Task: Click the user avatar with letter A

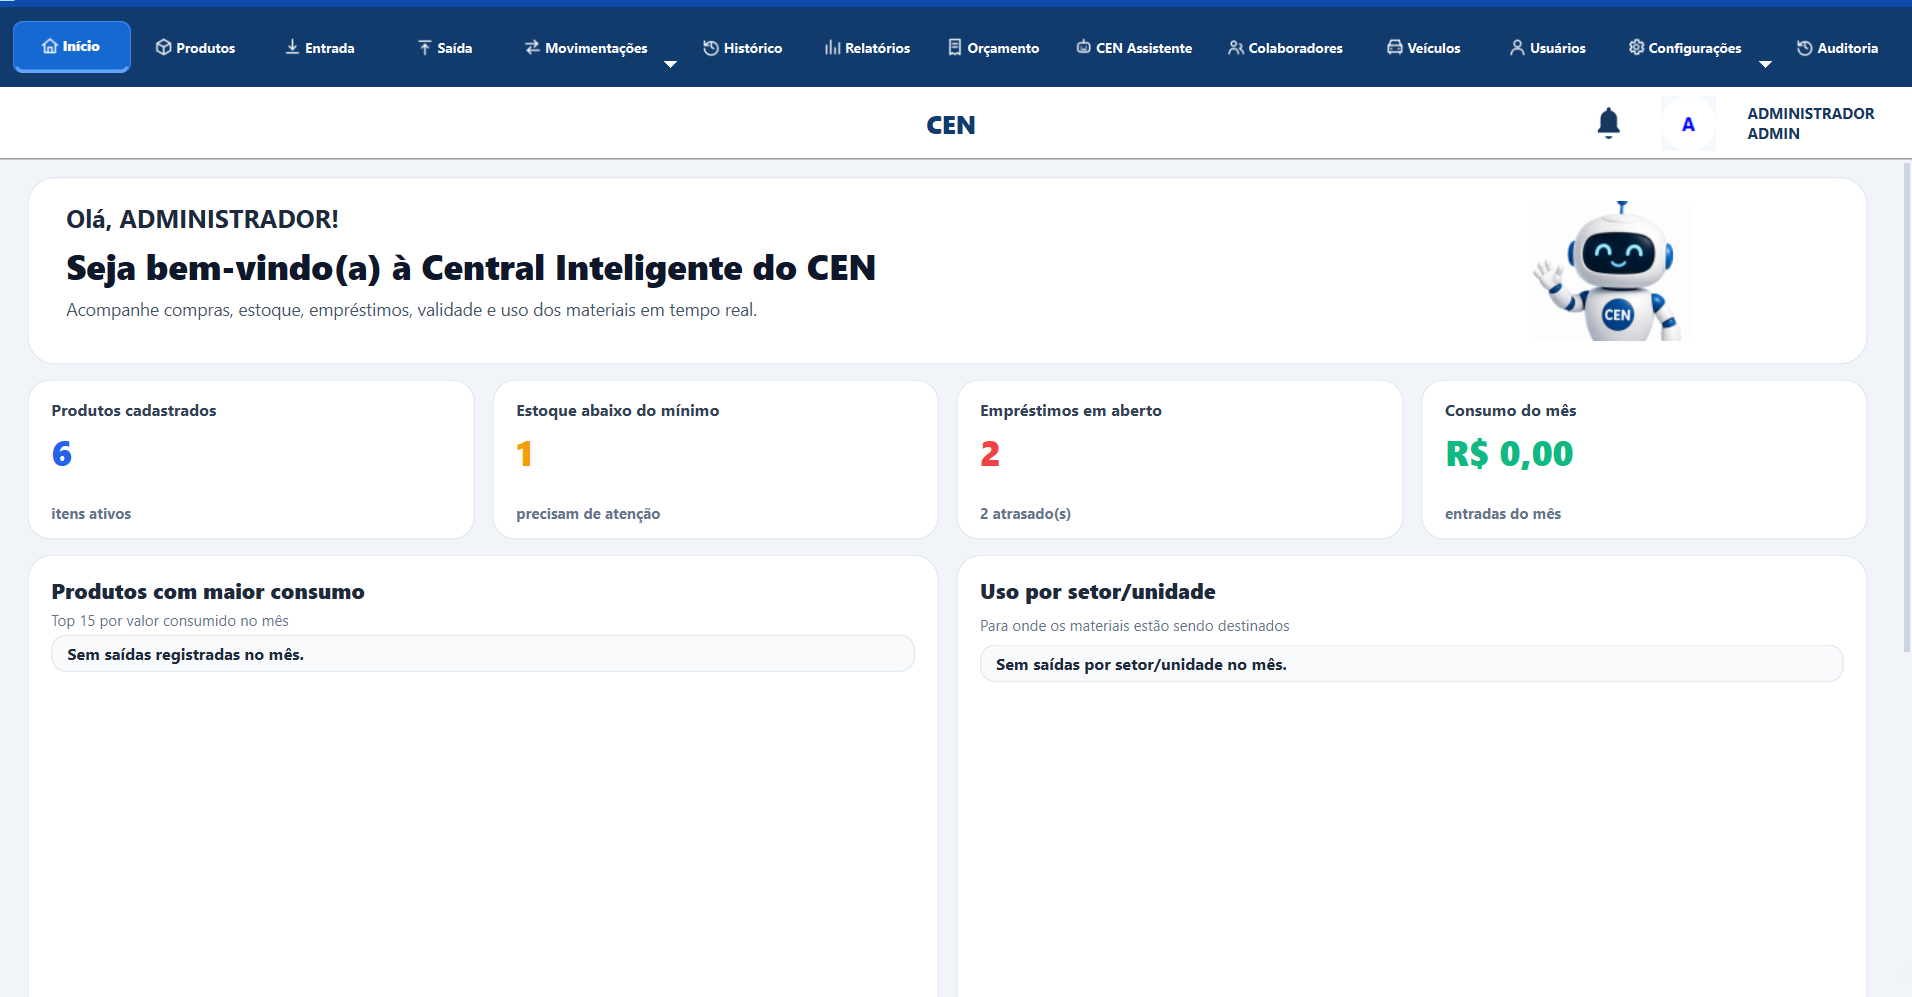Action: [x=1688, y=124]
